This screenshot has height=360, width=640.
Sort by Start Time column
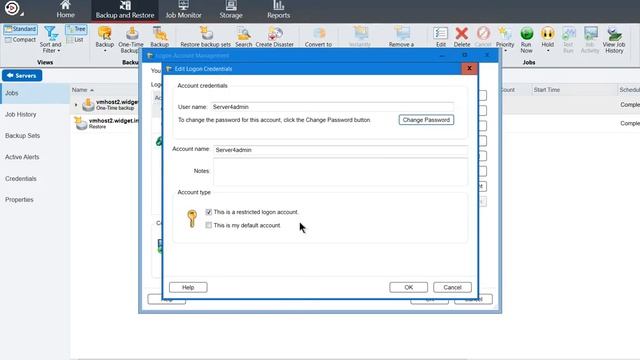(547, 90)
